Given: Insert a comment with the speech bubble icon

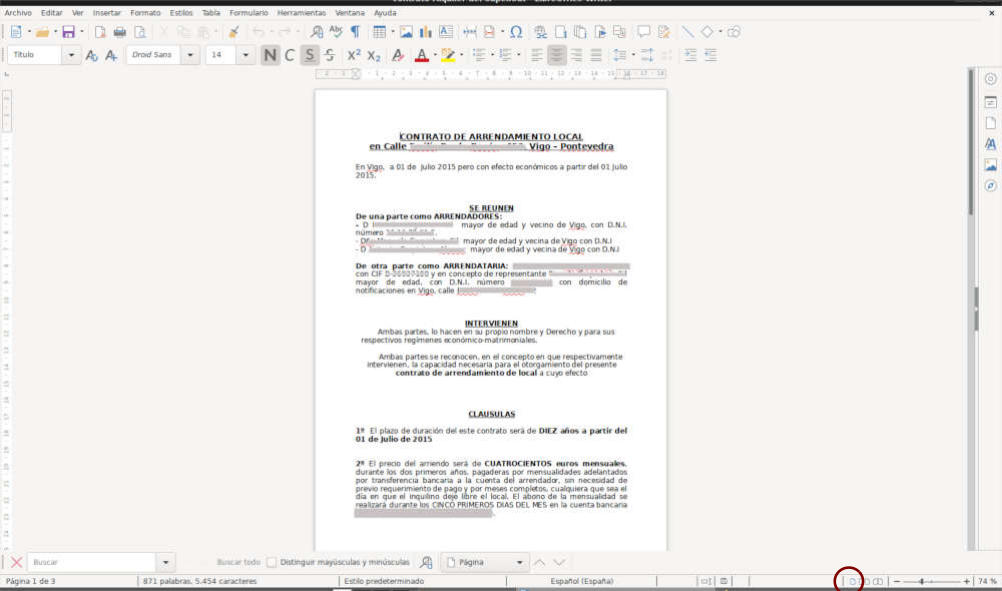Looking at the screenshot, I should 644,32.
